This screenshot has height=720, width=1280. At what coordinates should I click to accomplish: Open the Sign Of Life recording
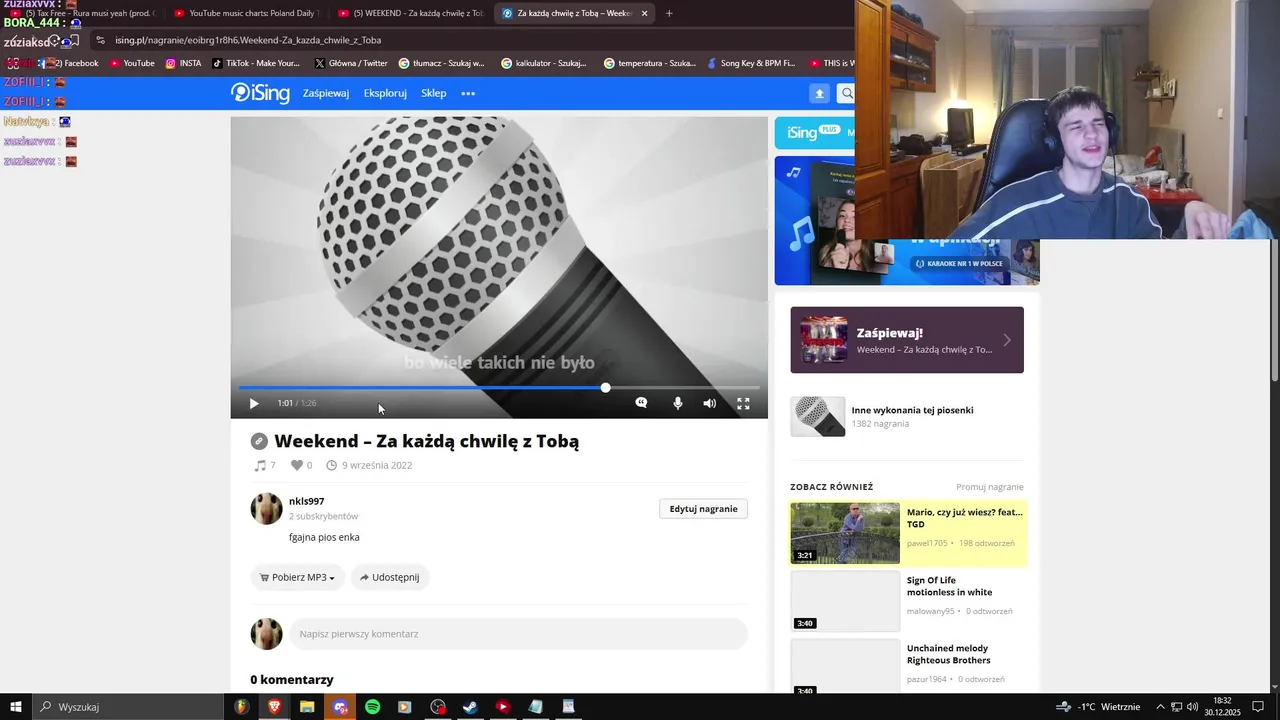(949, 586)
